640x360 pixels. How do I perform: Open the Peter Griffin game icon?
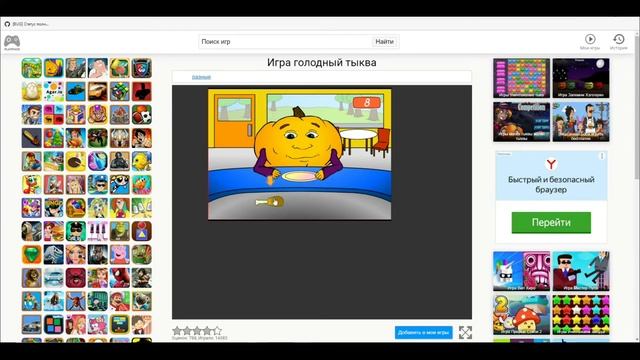click(98, 68)
